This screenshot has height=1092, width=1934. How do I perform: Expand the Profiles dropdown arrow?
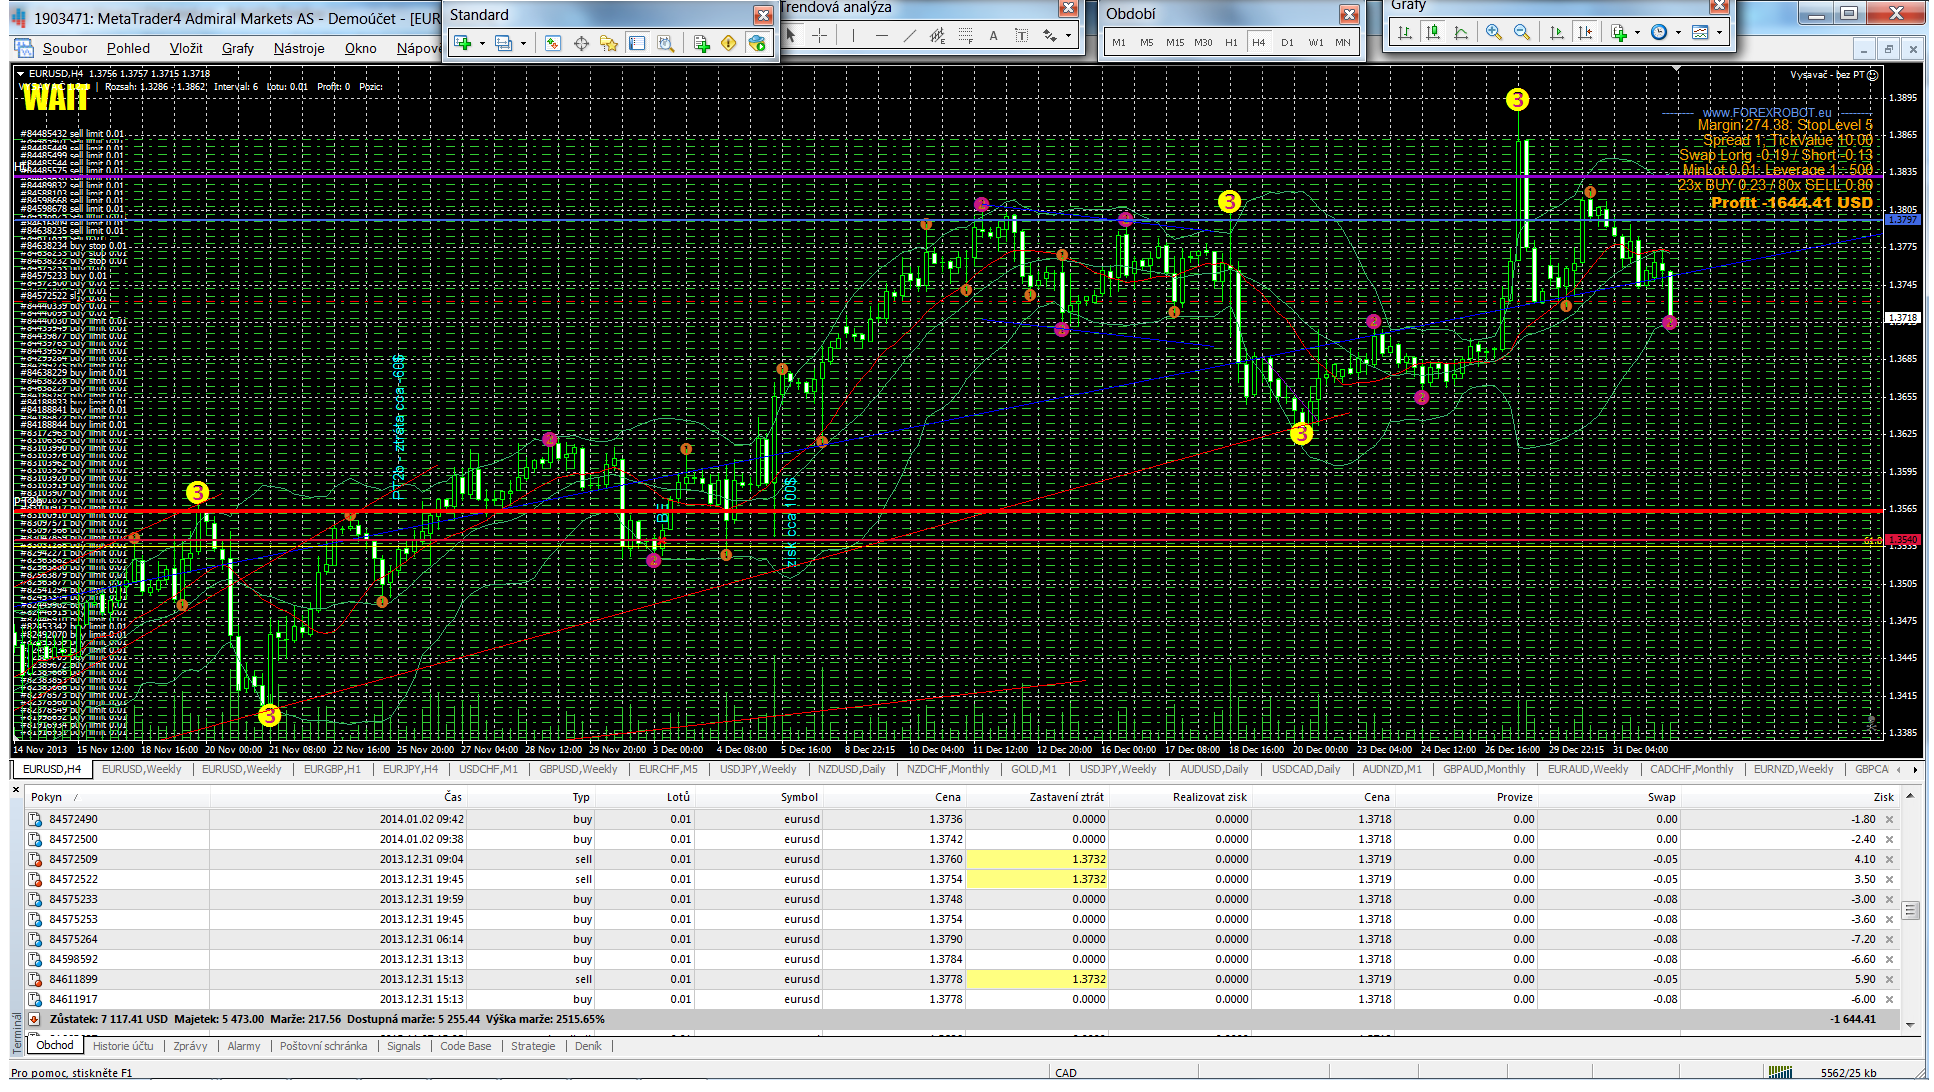[x=522, y=43]
